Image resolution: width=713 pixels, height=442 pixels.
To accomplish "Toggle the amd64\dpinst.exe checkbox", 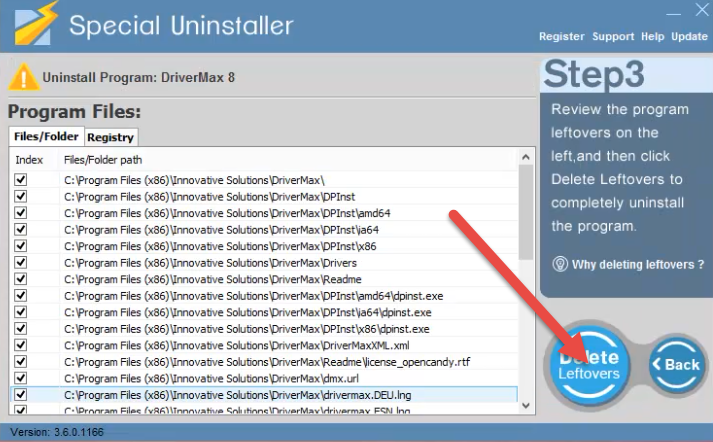I will click(20, 296).
